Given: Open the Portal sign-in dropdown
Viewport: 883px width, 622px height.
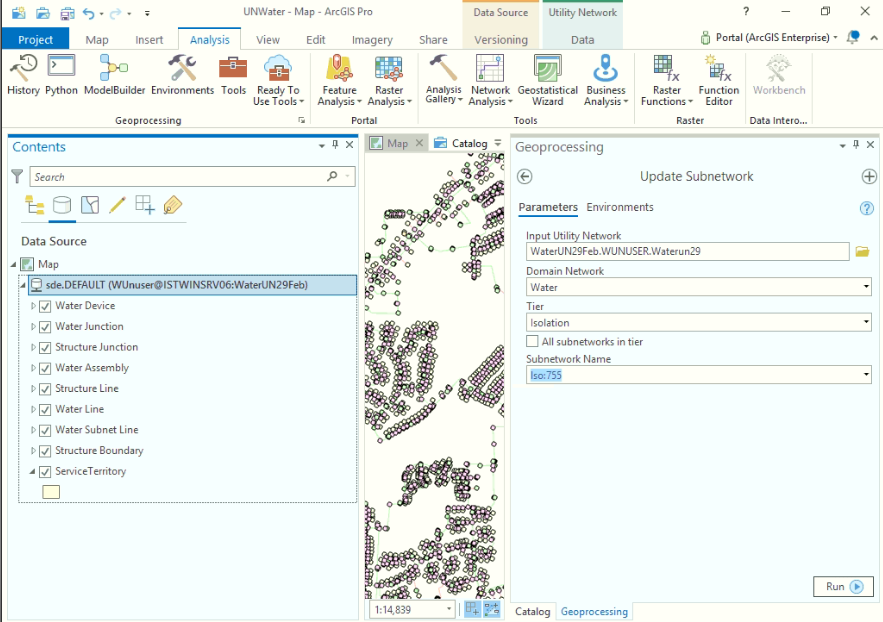Looking at the screenshot, I should pos(835,38).
